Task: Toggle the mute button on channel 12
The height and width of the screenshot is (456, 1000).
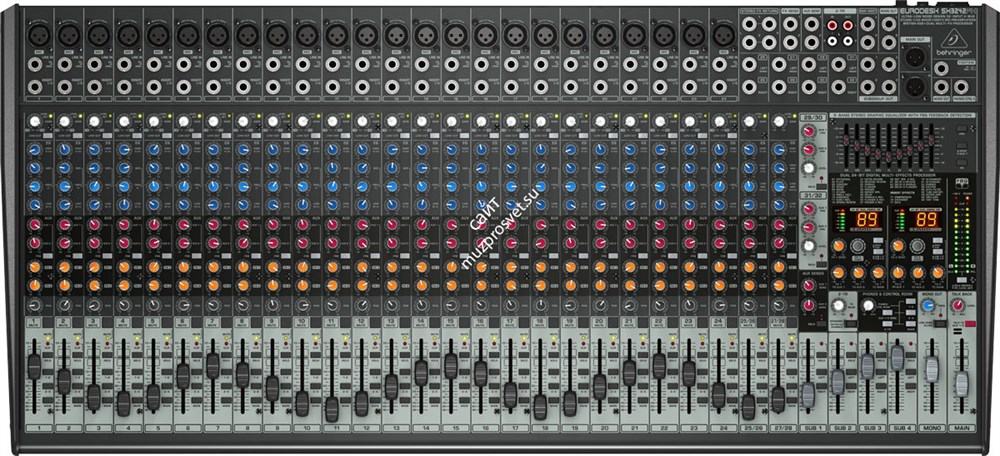Action: click(x=360, y=323)
